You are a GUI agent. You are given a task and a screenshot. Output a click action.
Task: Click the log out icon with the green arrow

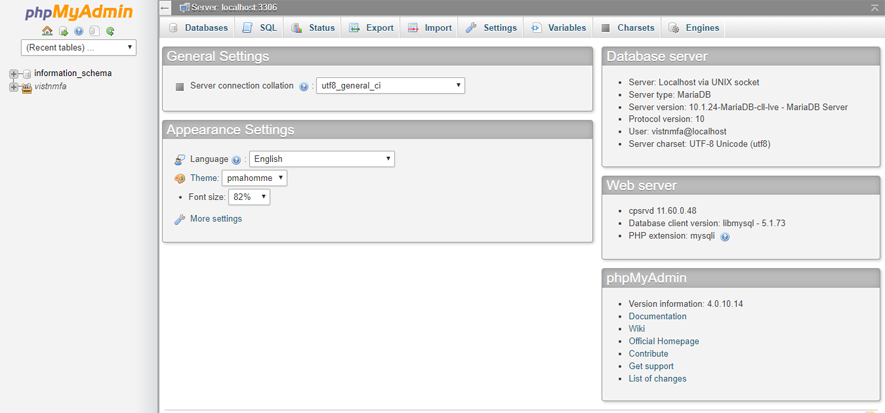point(64,31)
